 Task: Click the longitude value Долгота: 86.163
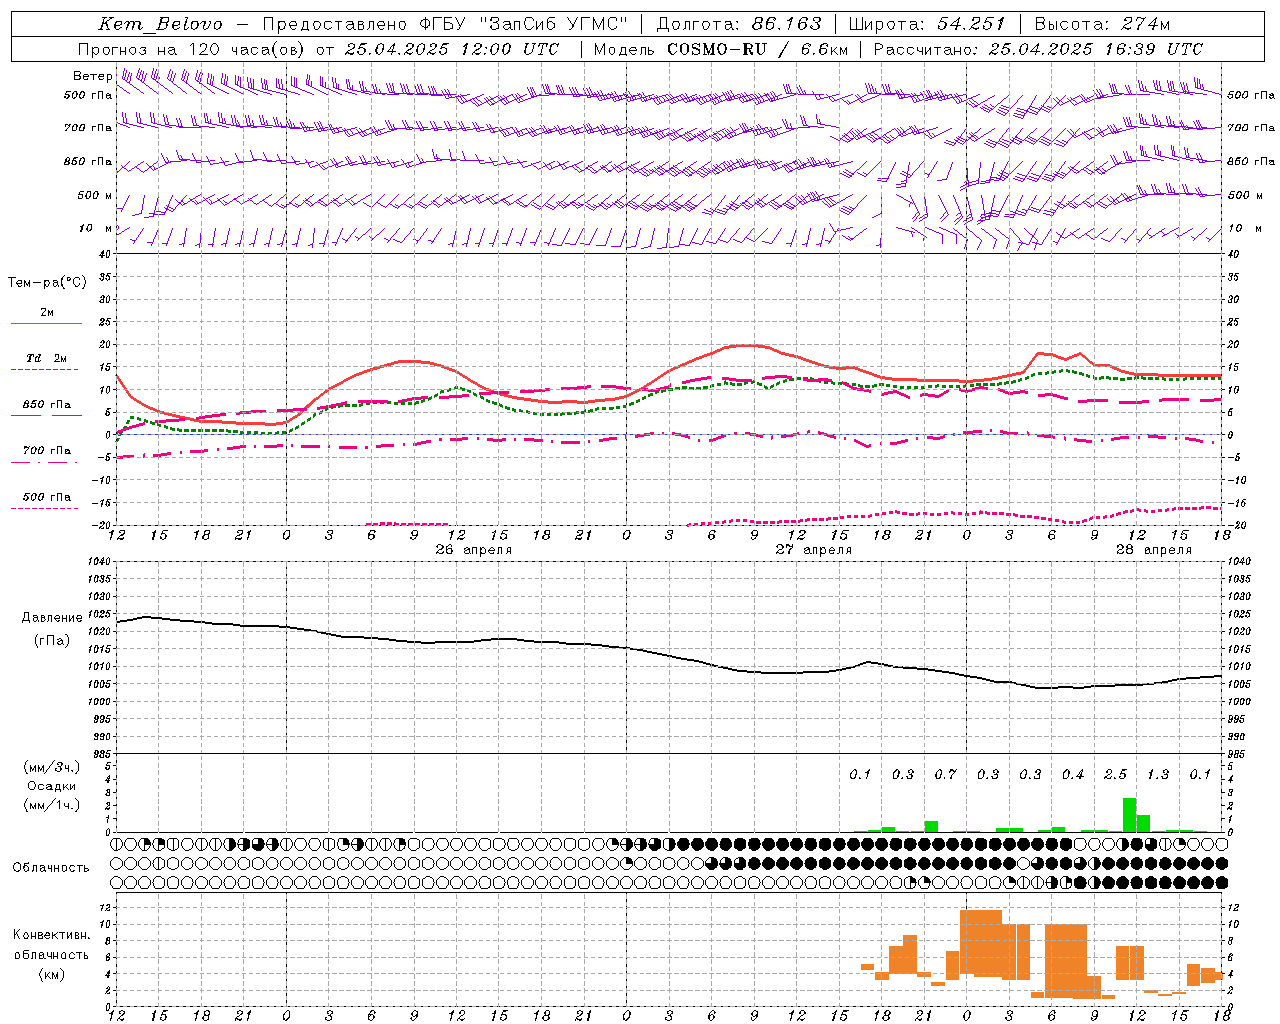pyautogui.click(x=738, y=24)
